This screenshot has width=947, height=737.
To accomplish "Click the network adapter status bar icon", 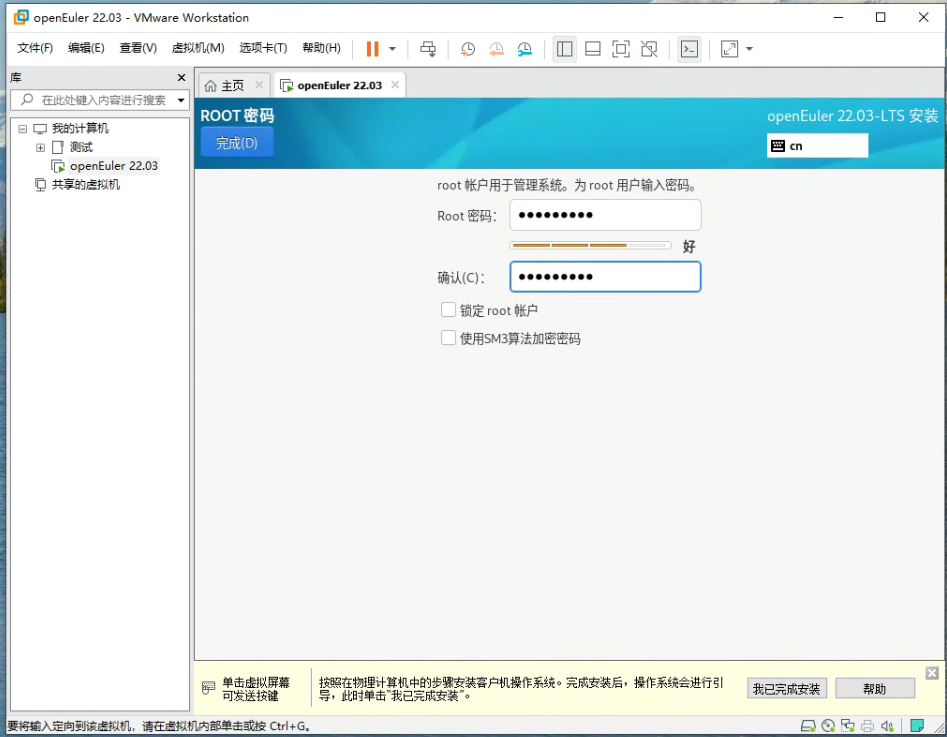I will [x=848, y=726].
